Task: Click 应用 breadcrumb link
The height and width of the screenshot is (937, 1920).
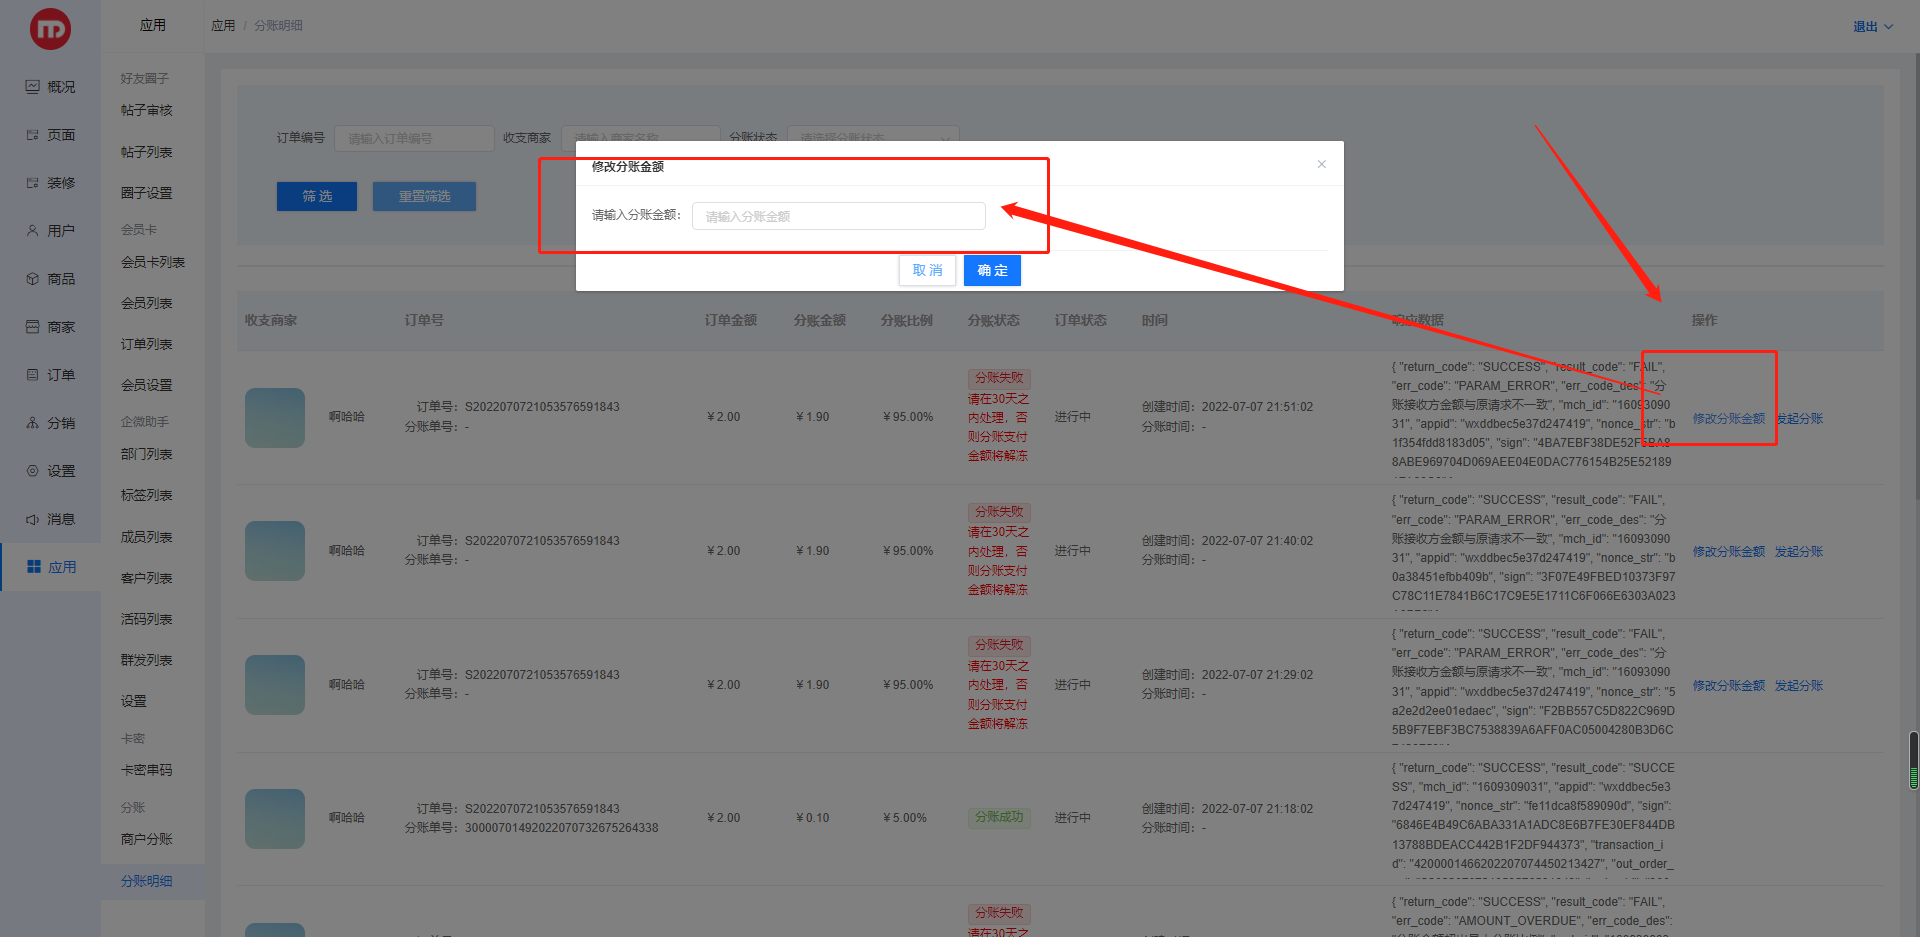Action: point(223,26)
